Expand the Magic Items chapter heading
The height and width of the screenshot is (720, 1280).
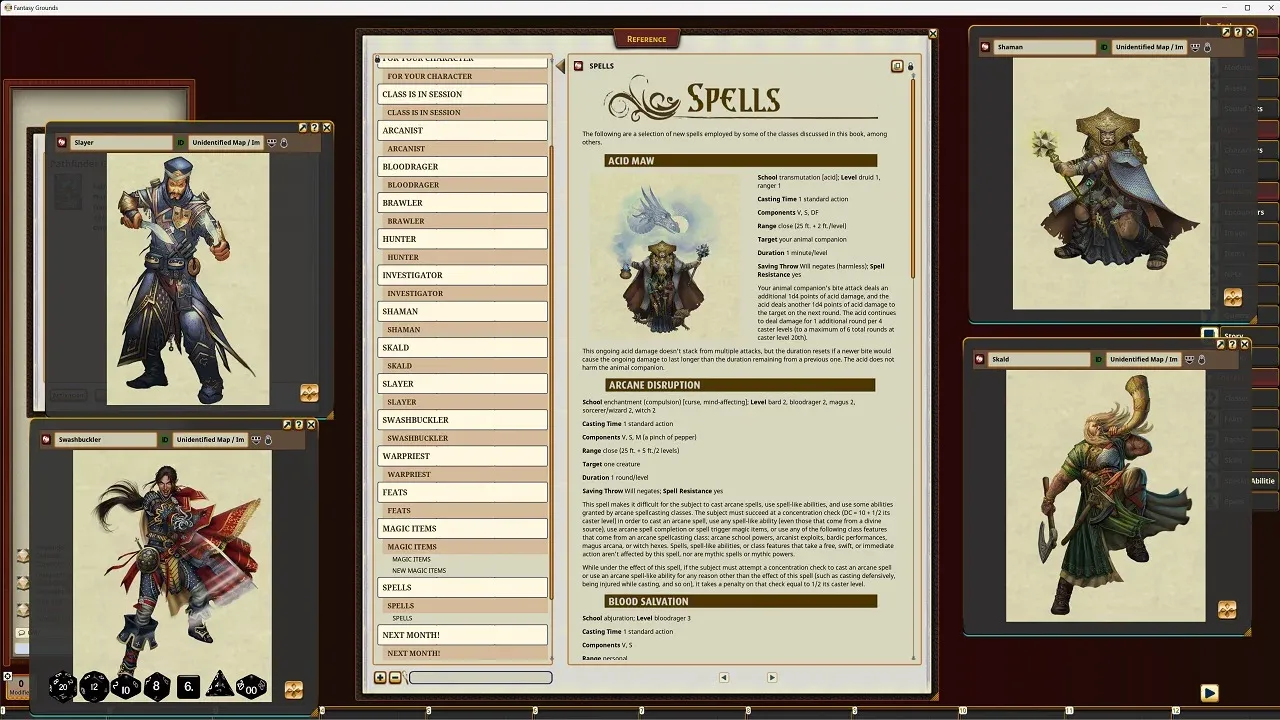(x=464, y=528)
